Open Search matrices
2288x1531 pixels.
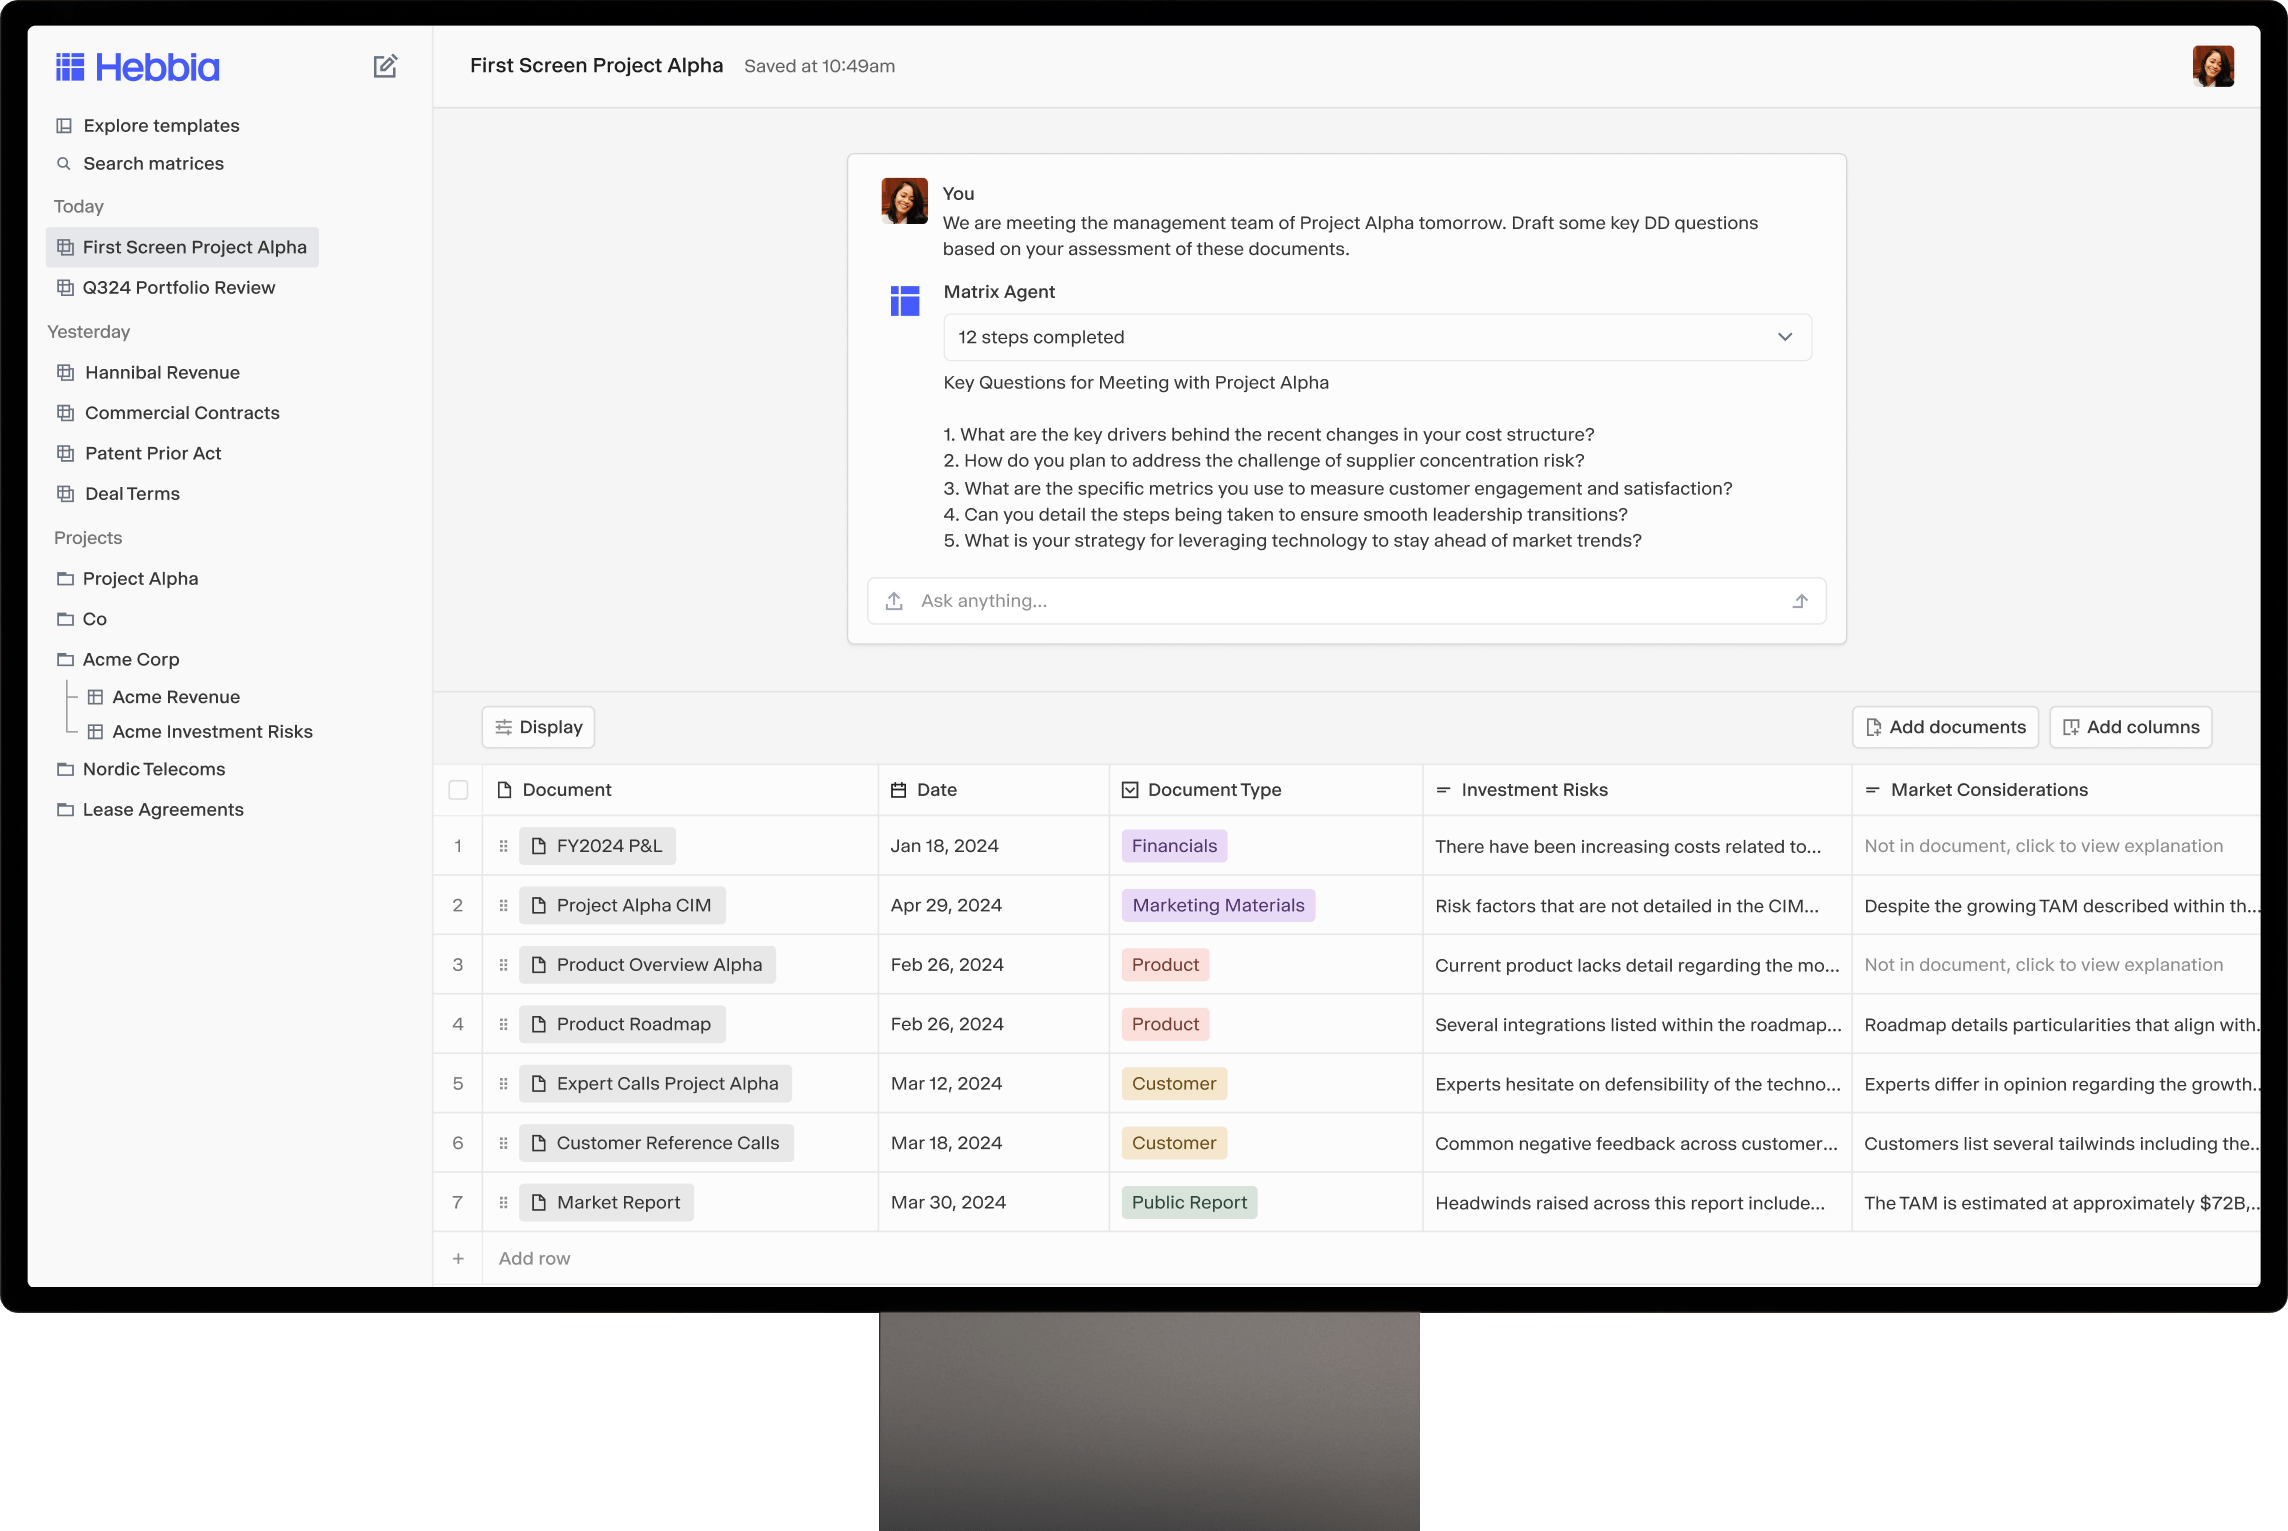click(x=153, y=163)
